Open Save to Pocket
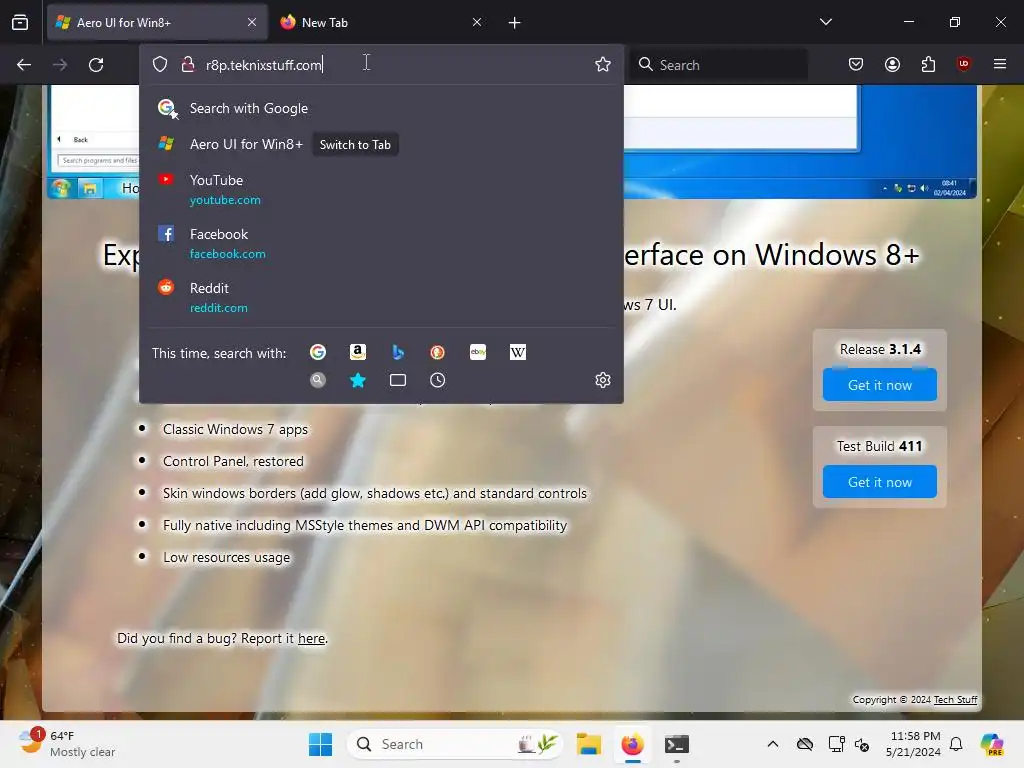This screenshot has height=768, width=1024. (x=856, y=64)
